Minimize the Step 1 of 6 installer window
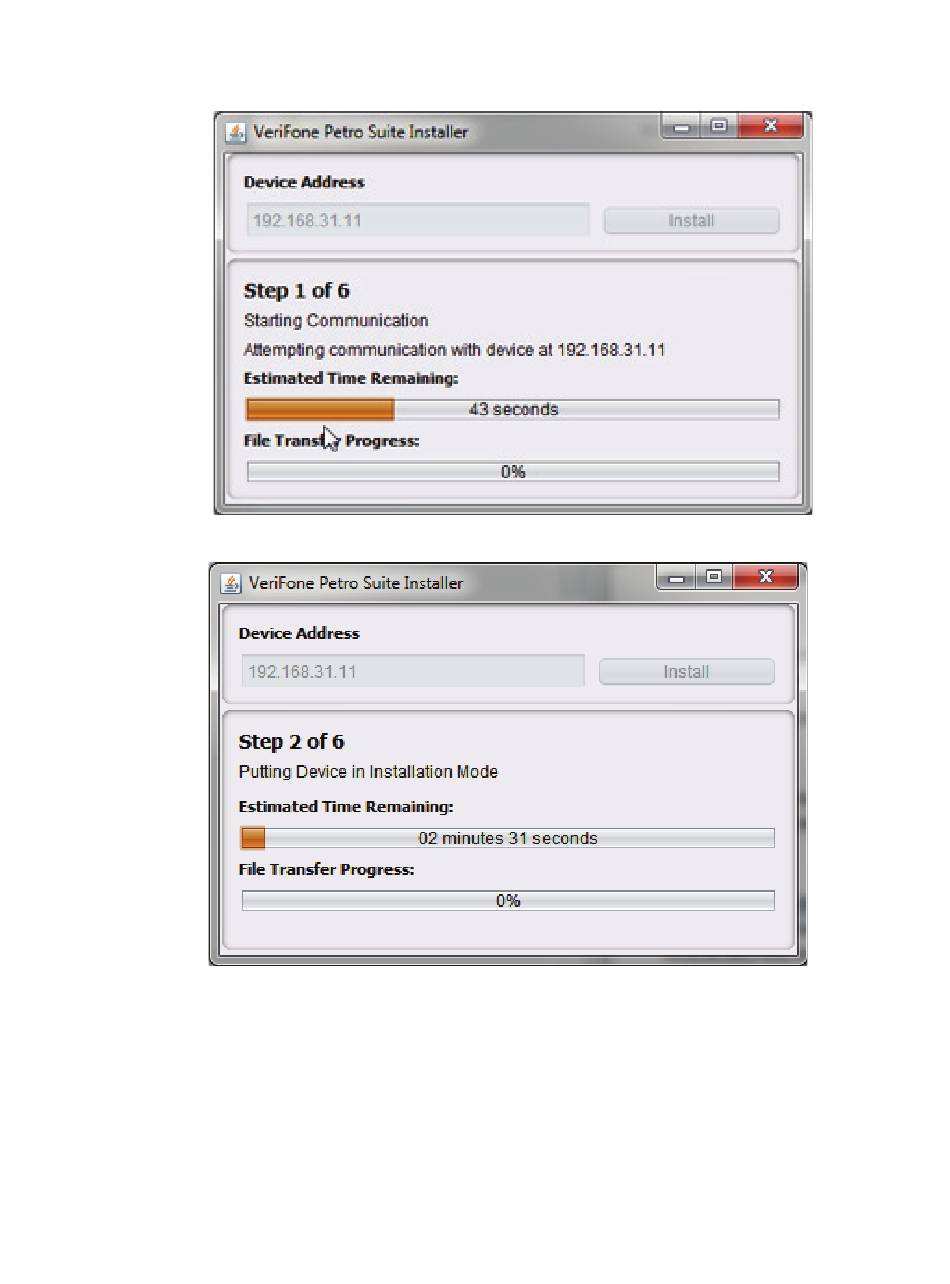This screenshot has height=1284, width=950. (683, 127)
